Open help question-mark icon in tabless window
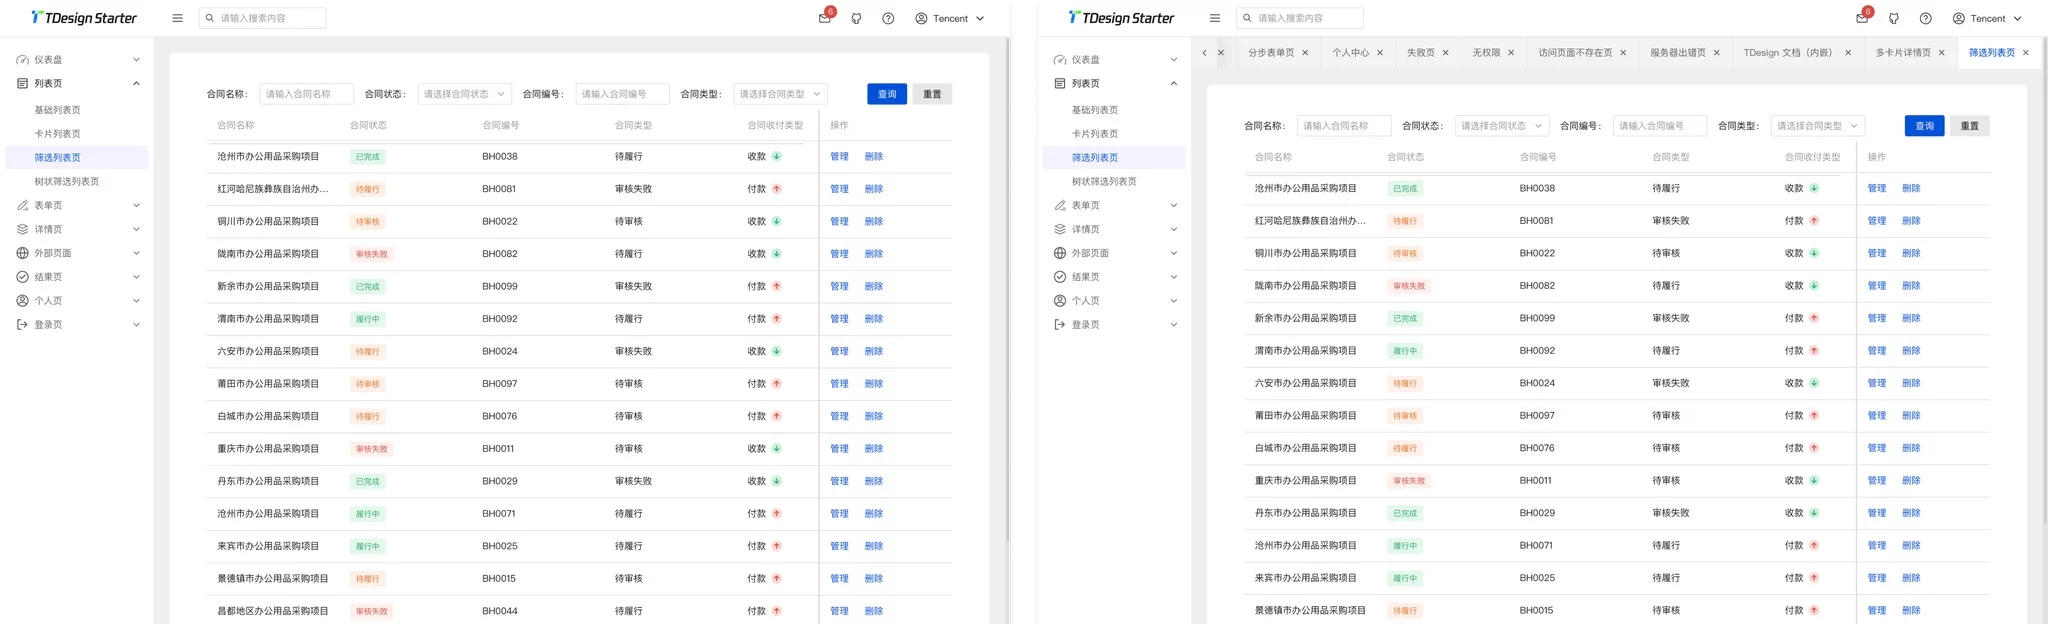Viewport: 2048px width, 624px height. pyautogui.click(x=888, y=18)
